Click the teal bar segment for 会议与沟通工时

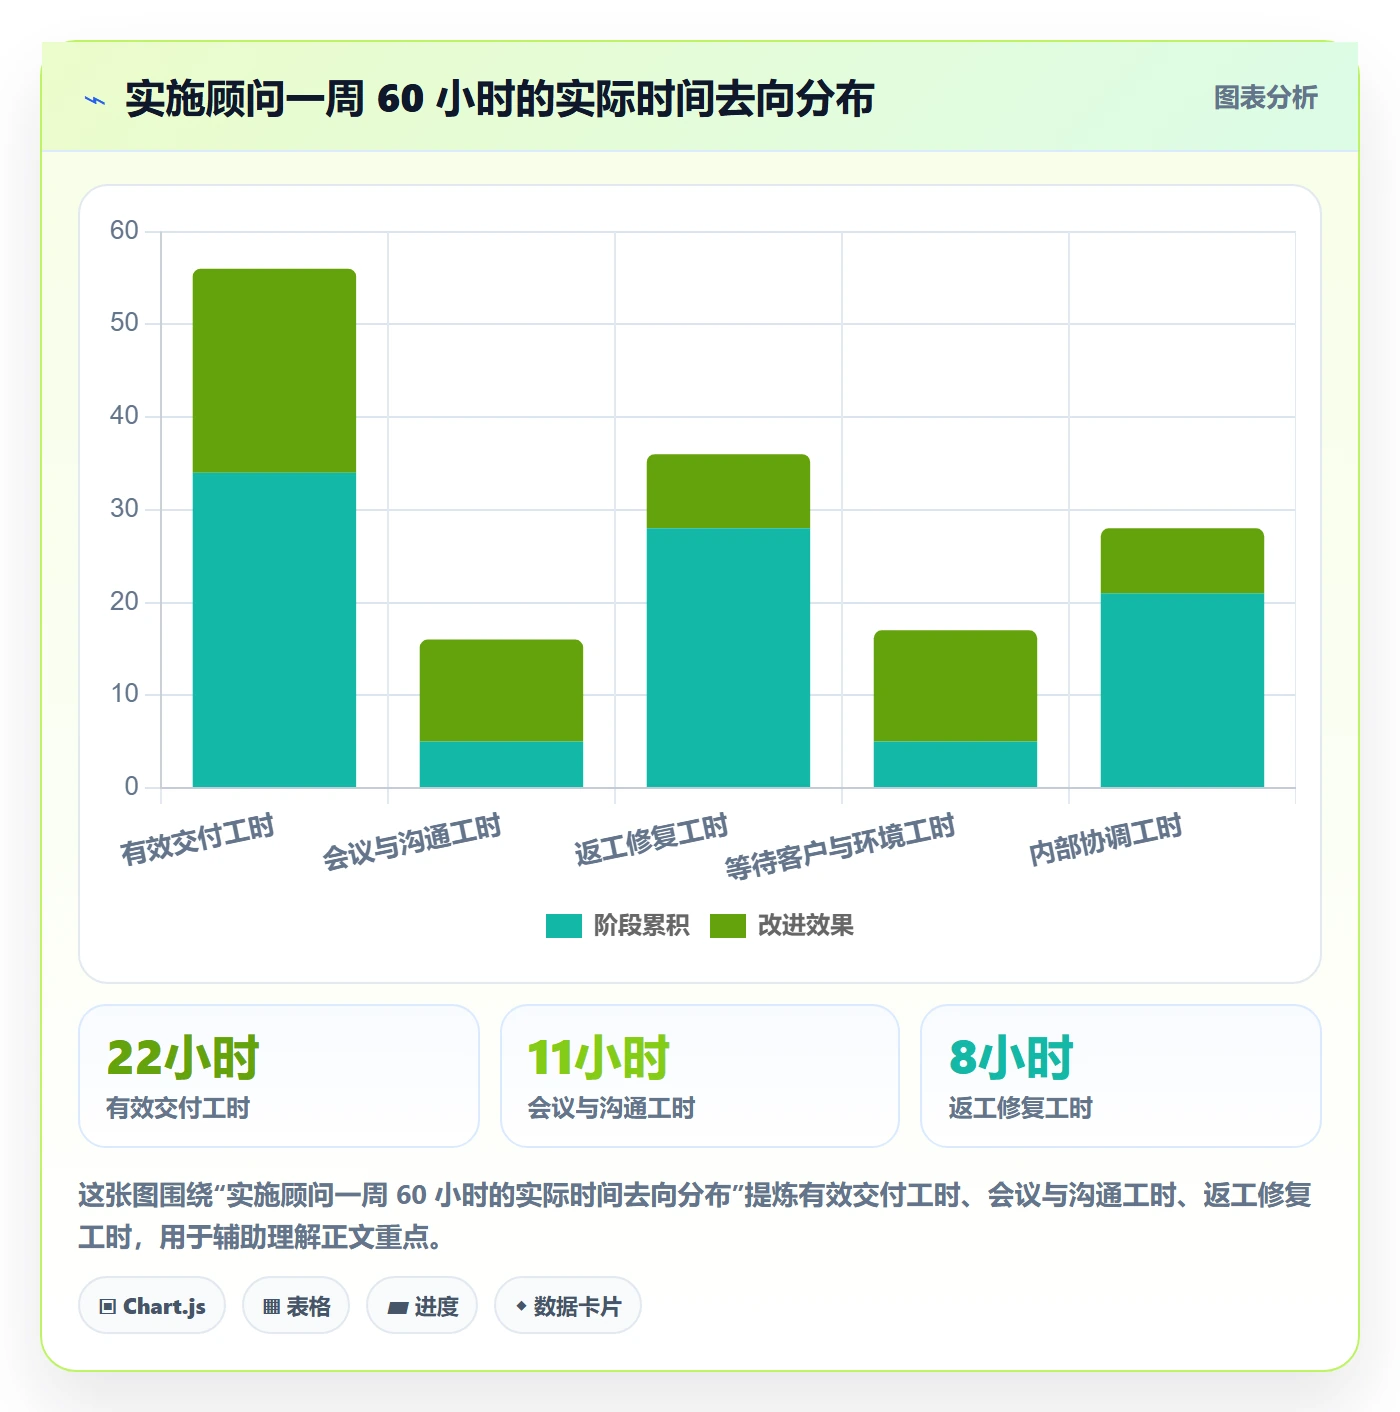coord(501,764)
